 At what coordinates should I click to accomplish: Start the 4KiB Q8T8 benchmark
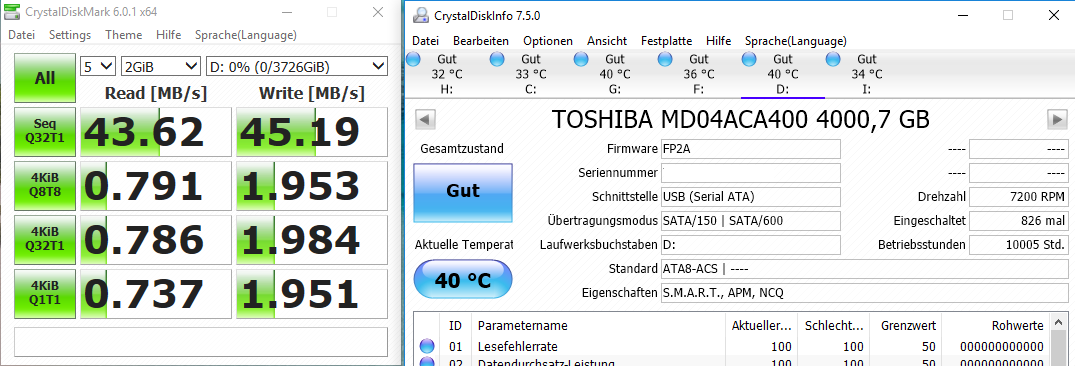coord(45,186)
